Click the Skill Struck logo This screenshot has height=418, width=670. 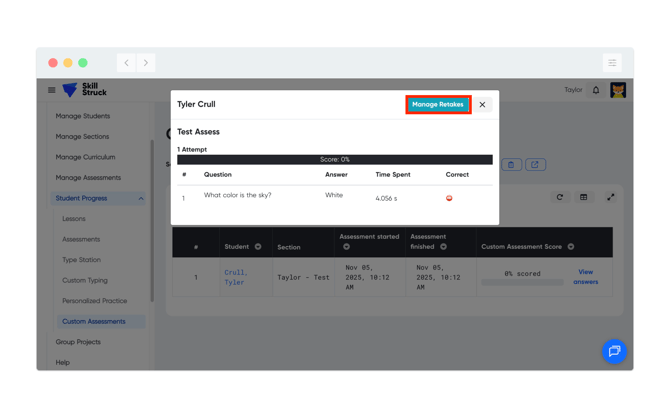84,90
